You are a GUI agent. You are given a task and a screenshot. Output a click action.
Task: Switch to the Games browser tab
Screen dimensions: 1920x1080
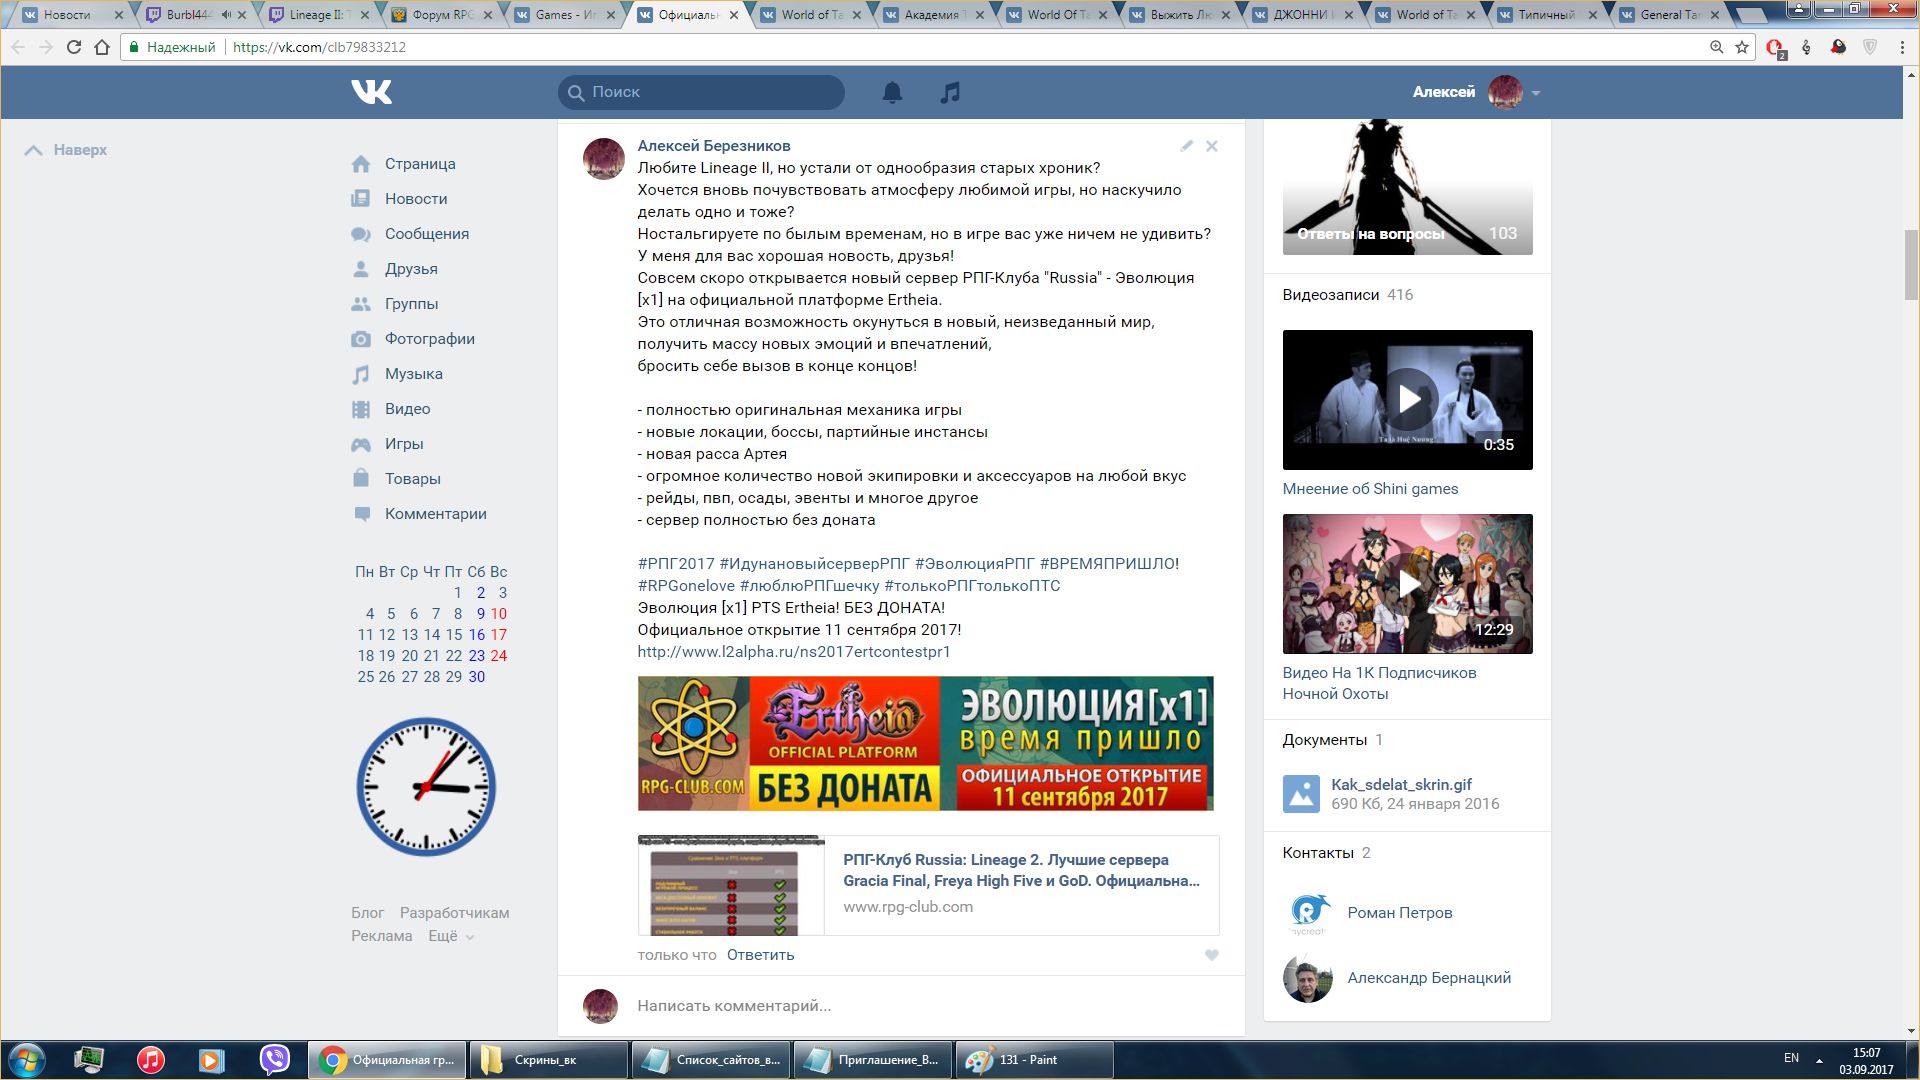point(563,15)
